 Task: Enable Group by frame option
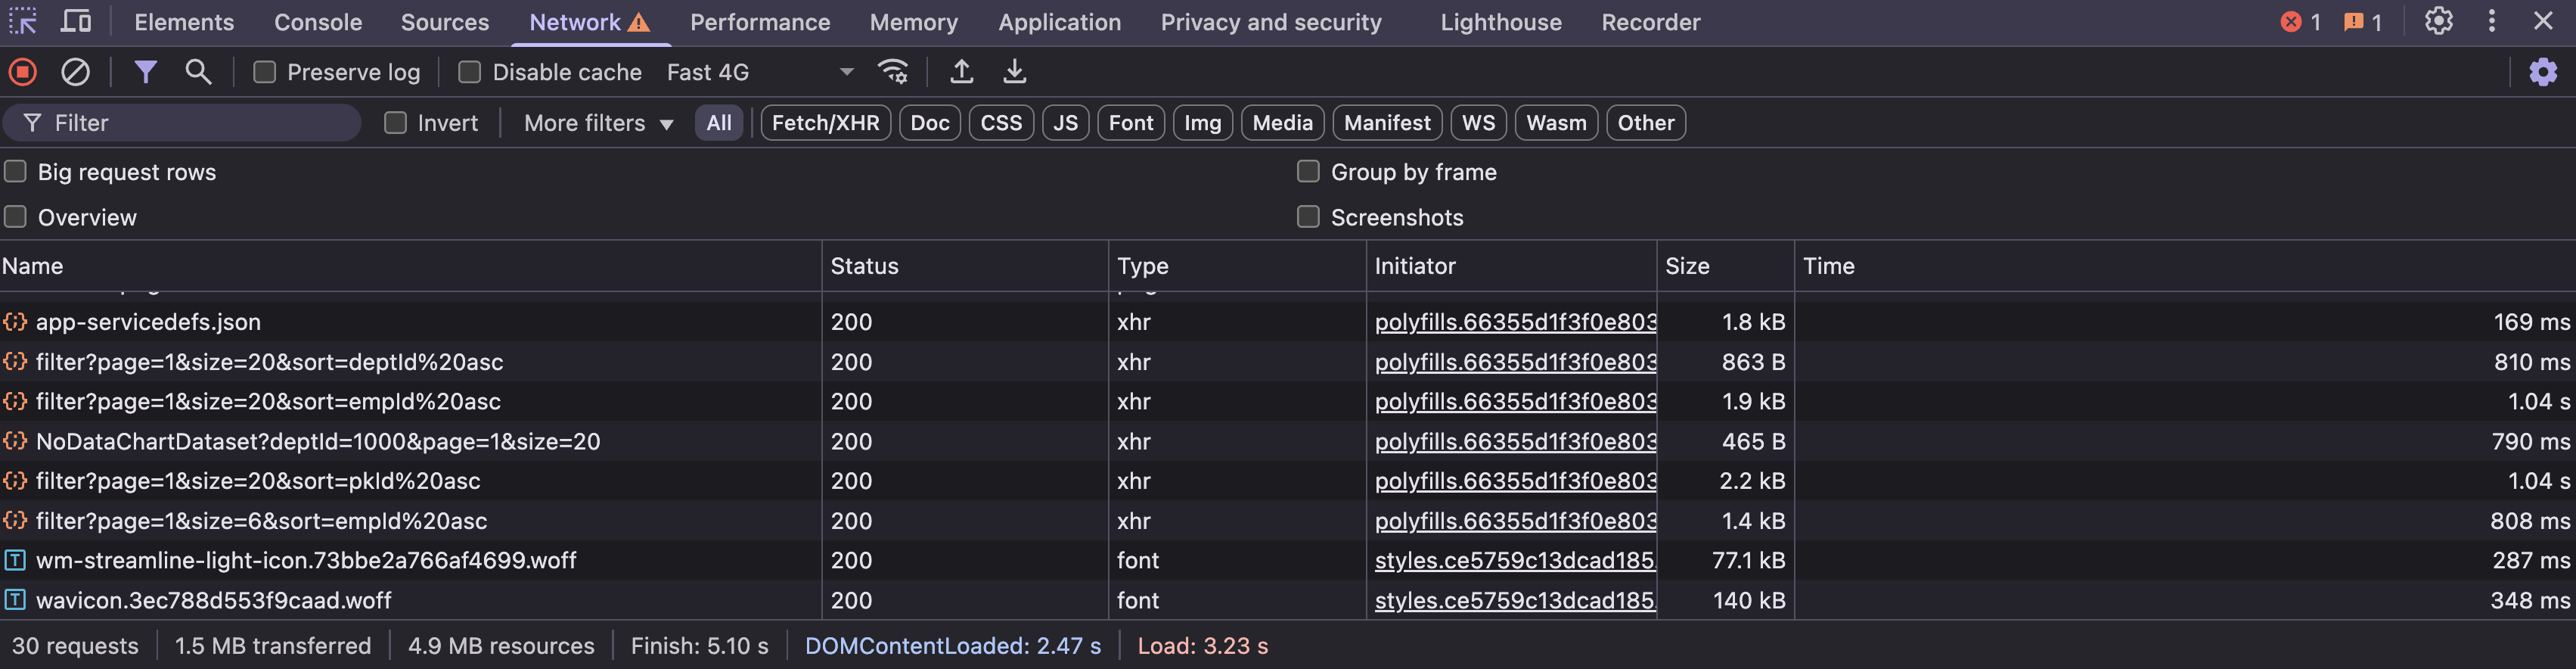point(1308,172)
